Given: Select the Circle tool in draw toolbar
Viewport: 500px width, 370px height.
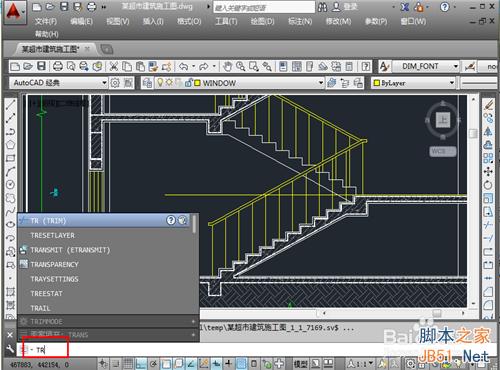Looking at the screenshot, I should click(10, 184).
